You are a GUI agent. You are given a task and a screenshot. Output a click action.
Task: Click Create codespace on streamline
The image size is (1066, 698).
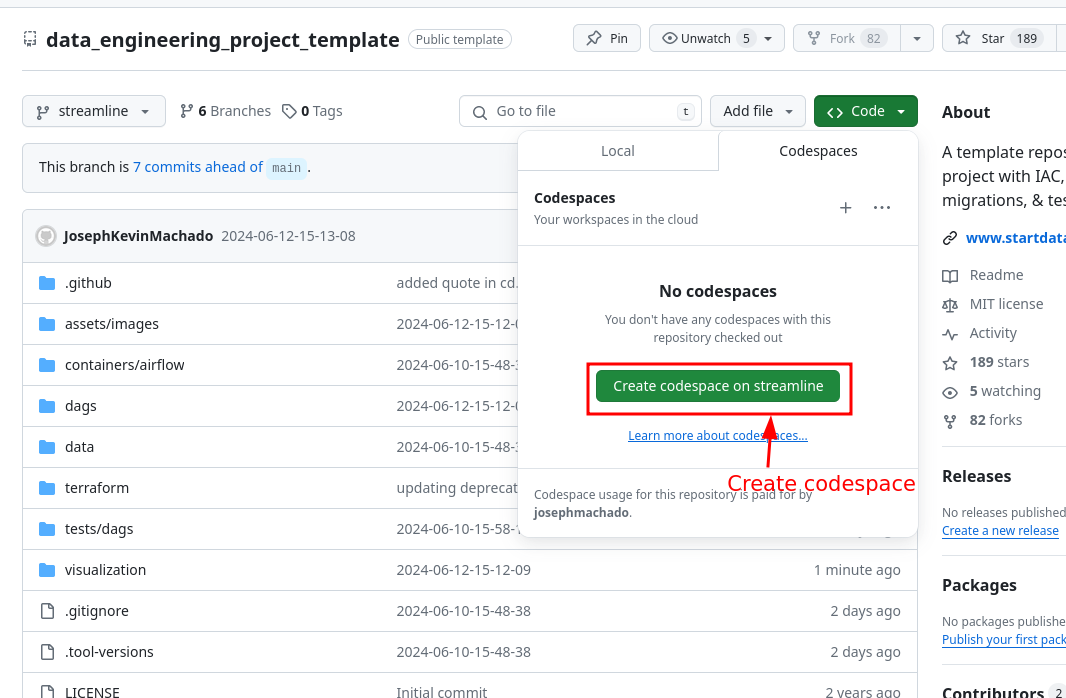tap(718, 385)
